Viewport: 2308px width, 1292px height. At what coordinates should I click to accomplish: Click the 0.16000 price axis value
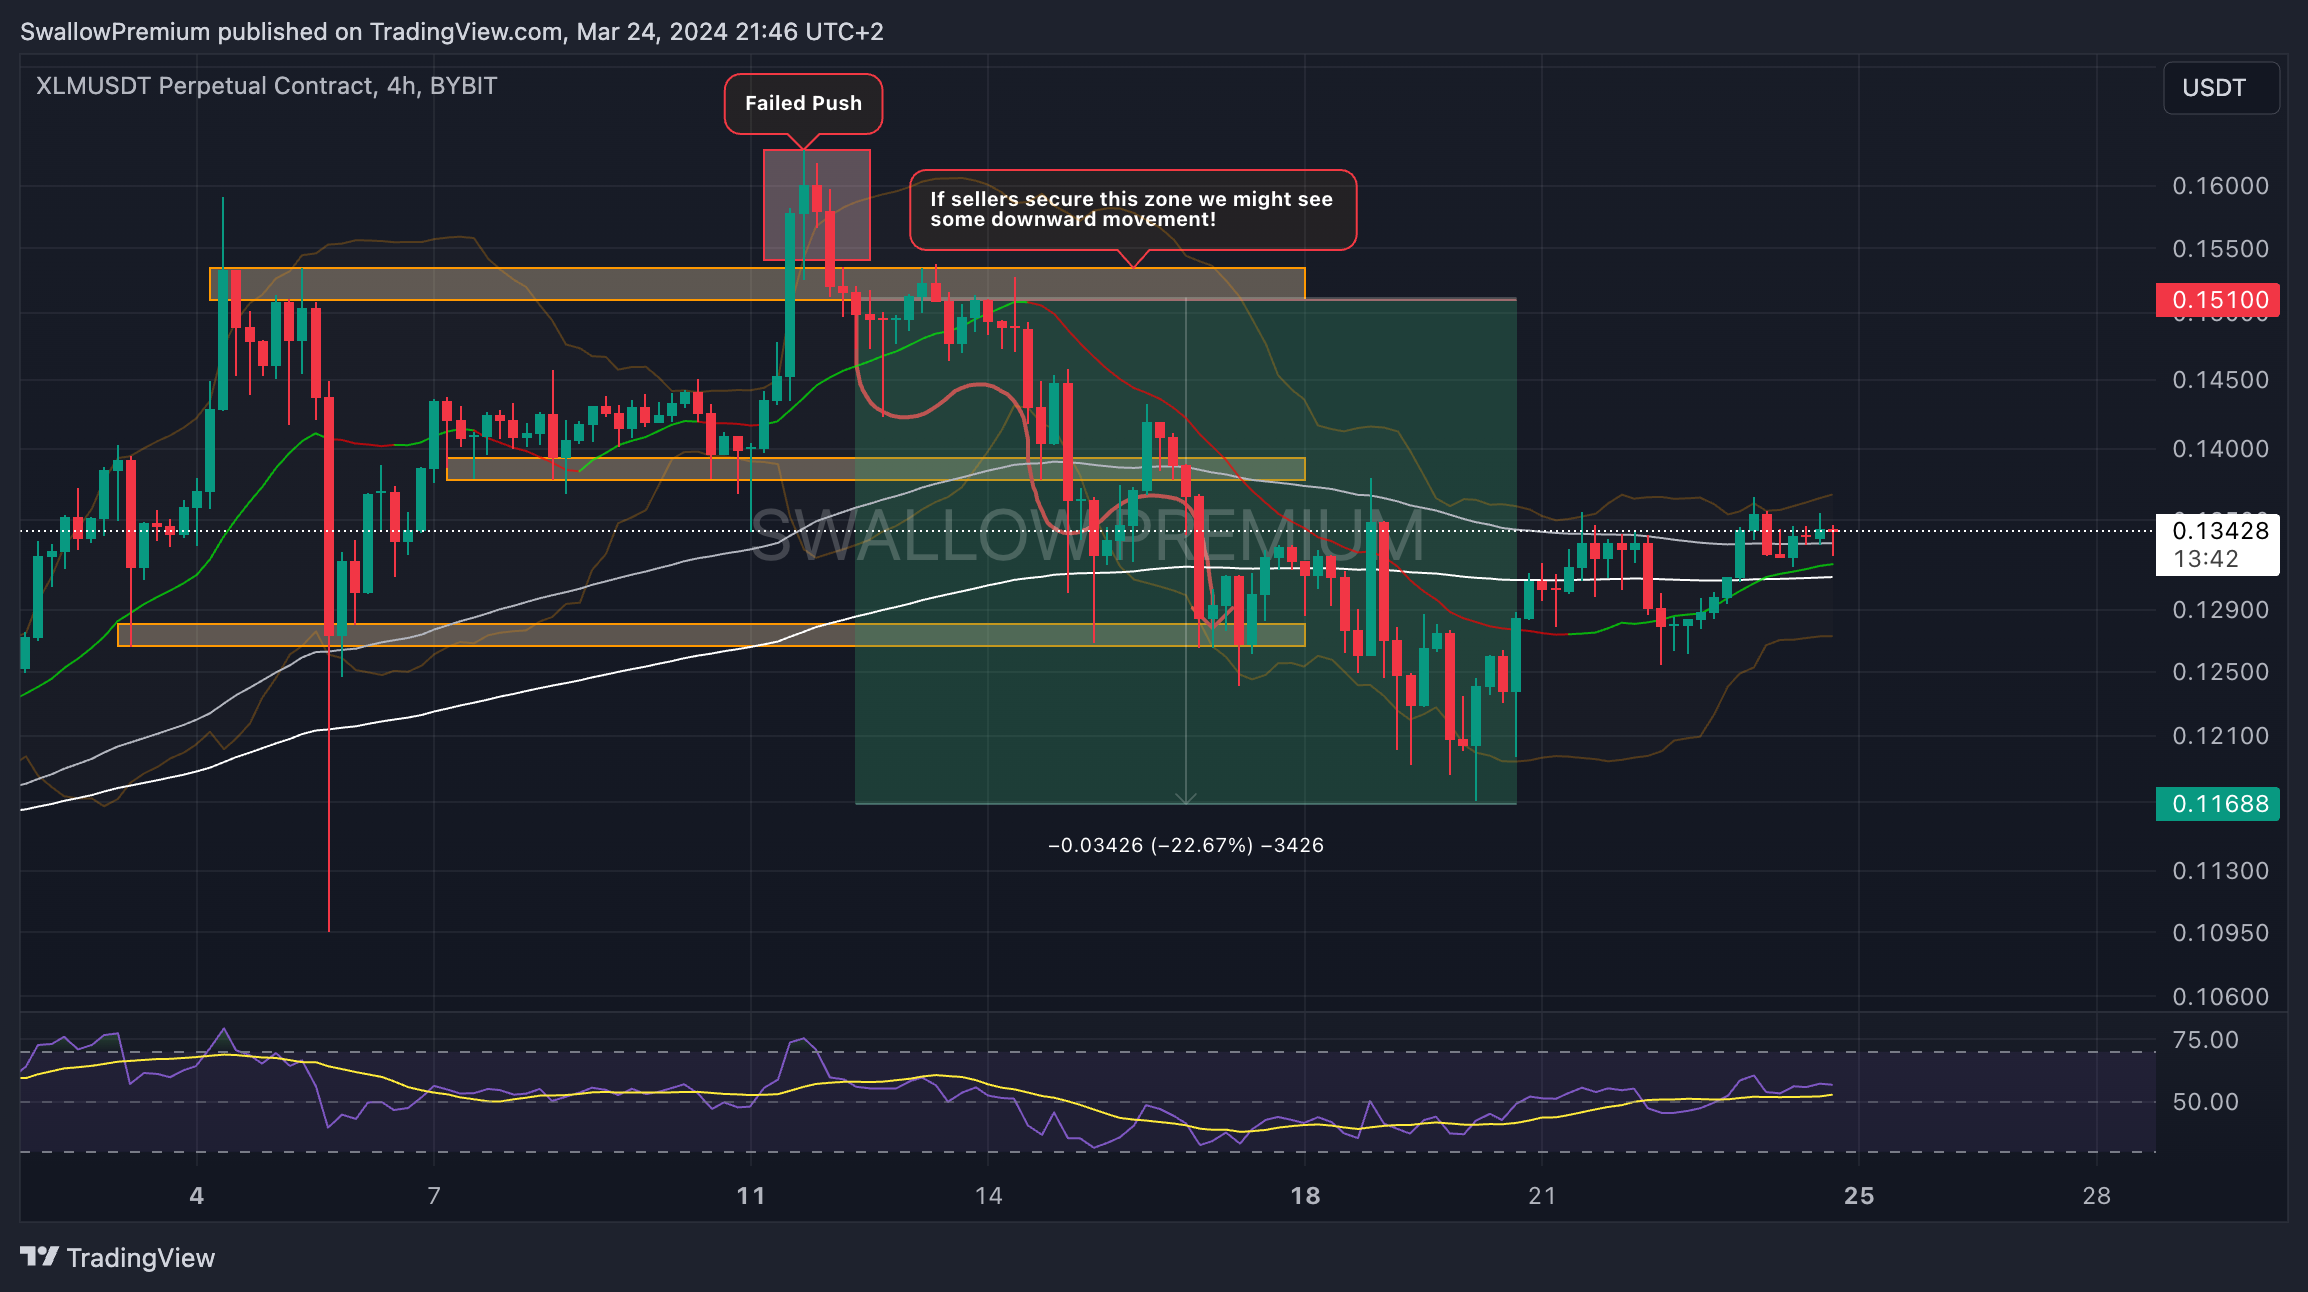(2220, 186)
